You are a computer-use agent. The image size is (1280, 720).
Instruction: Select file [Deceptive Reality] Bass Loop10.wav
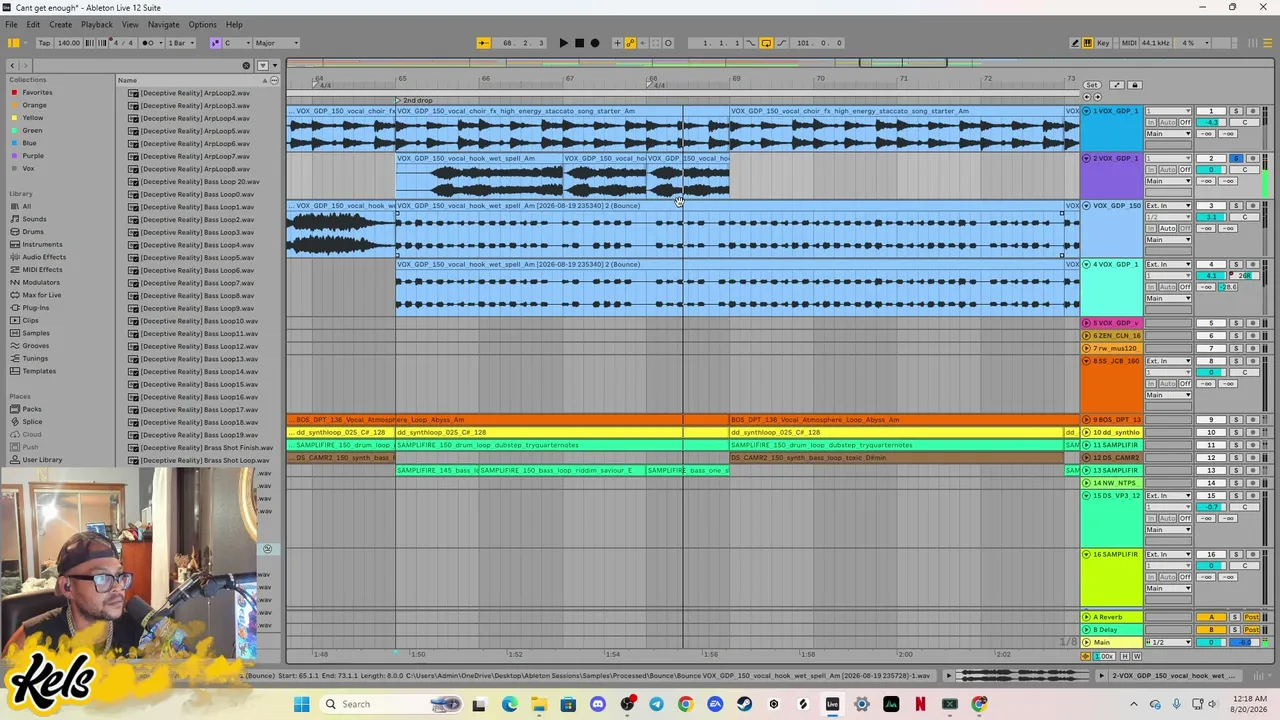[x=199, y=321]
